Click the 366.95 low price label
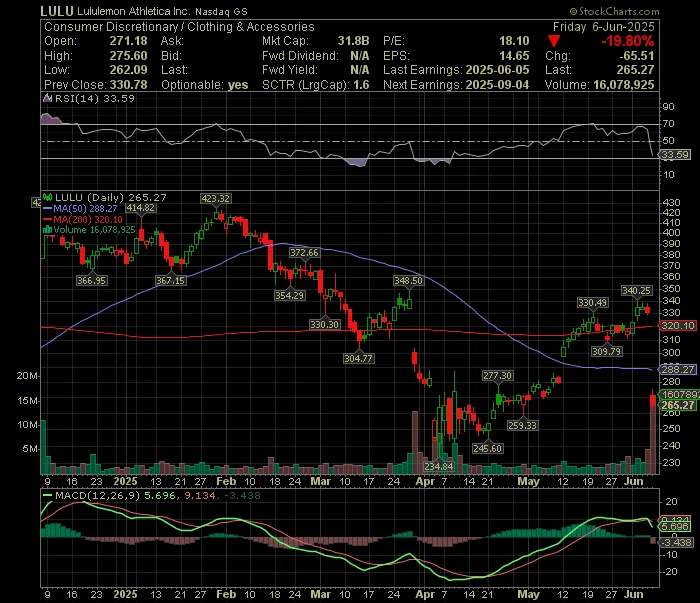Image resolution: width=700 pixels, height=603 pixels. [92, 281]
